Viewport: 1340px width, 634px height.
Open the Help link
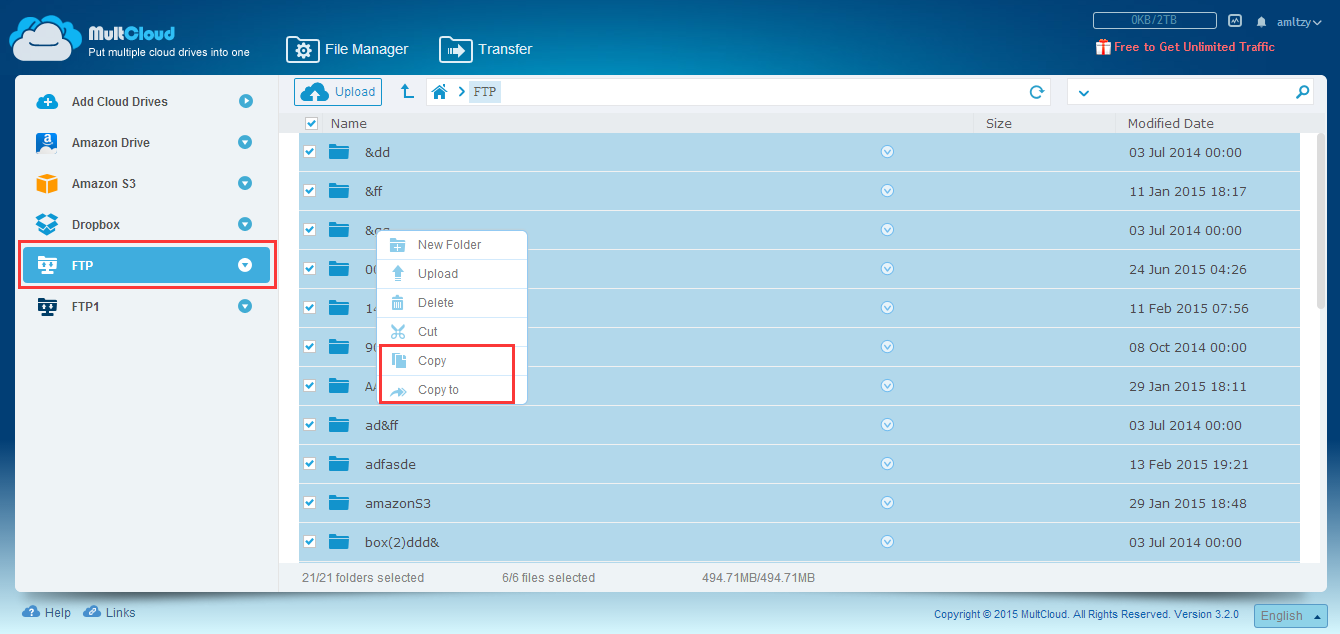click(57, 612)
